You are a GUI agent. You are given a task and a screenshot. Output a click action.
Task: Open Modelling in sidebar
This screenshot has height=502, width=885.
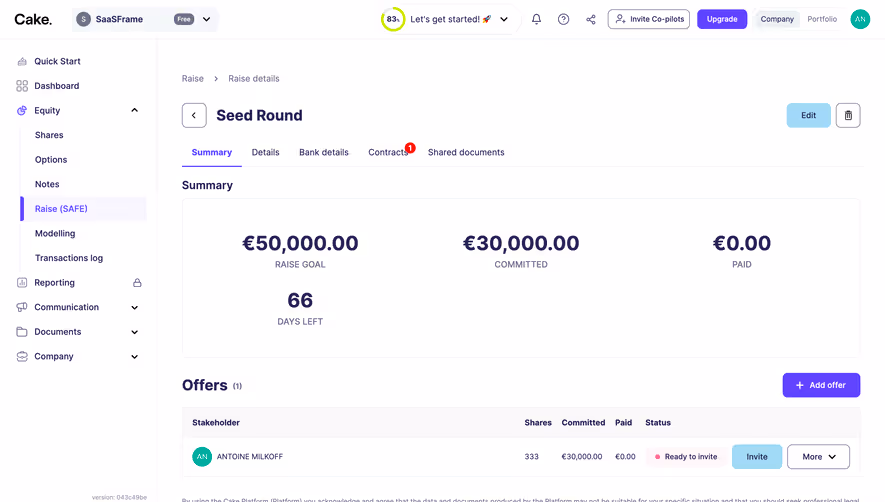click(x=55, y=233)
